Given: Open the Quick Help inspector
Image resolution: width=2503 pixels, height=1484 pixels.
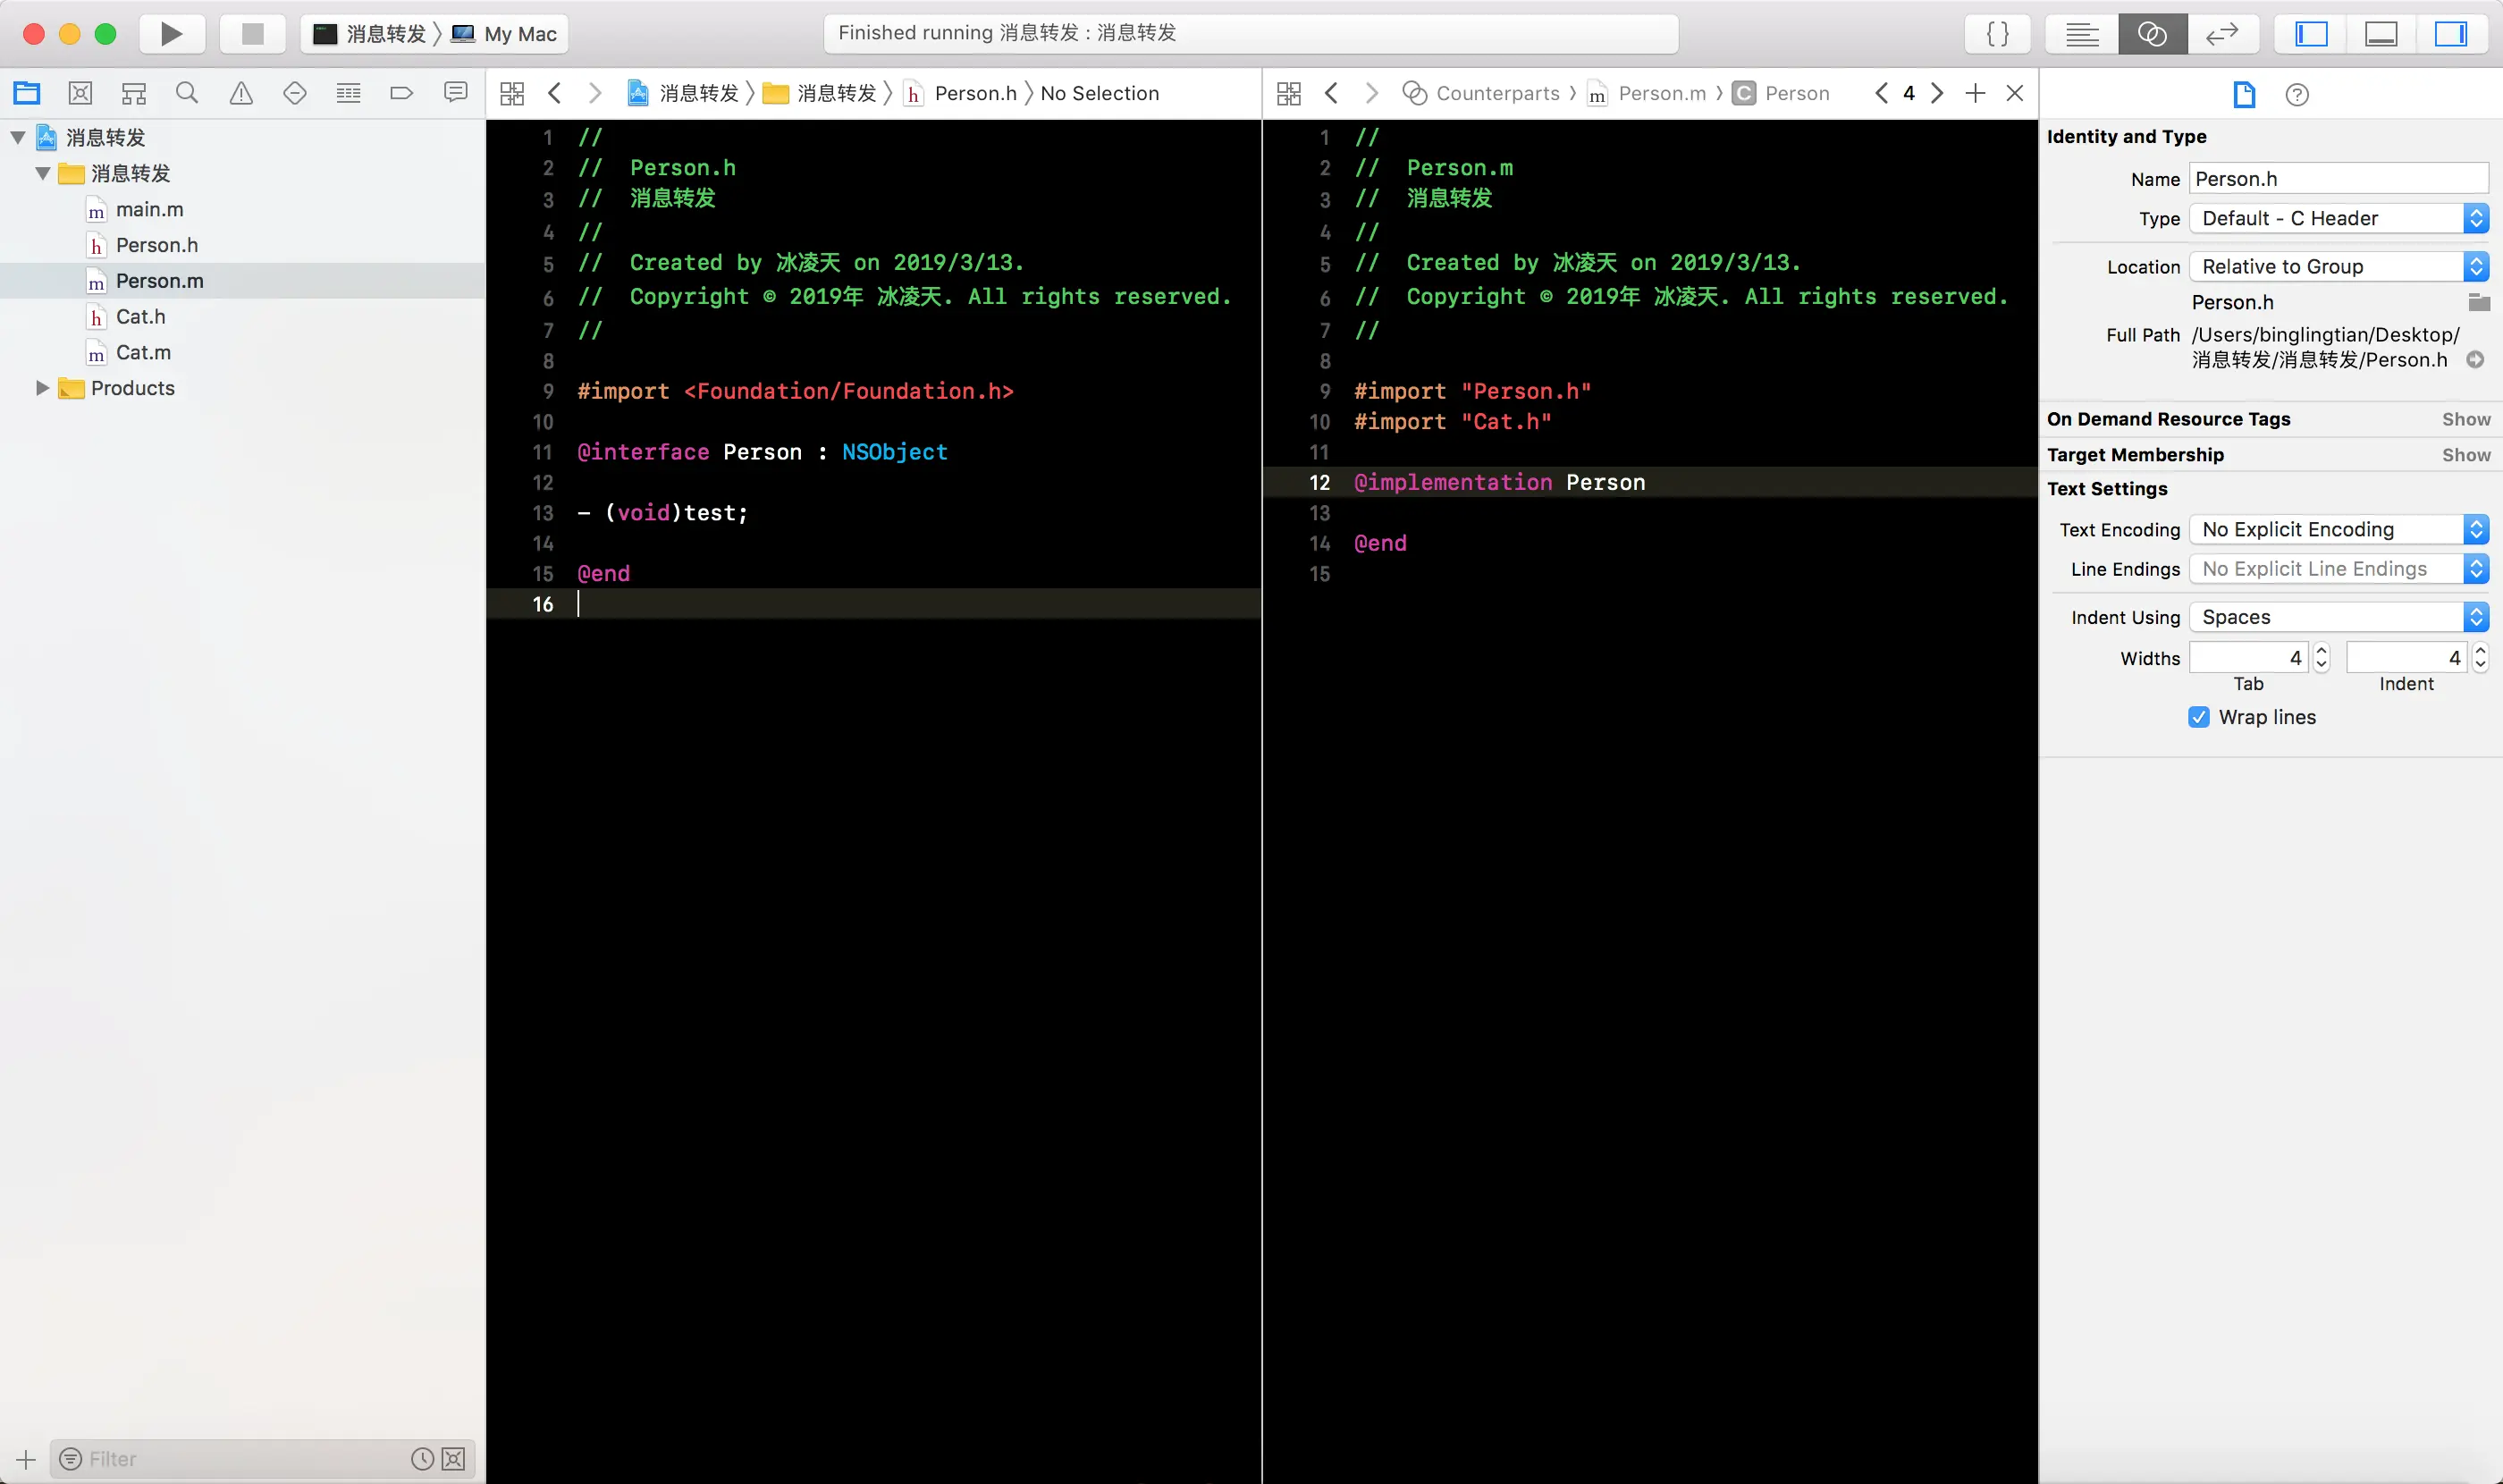Looking at the screenshot, I should pos(2297,95).
